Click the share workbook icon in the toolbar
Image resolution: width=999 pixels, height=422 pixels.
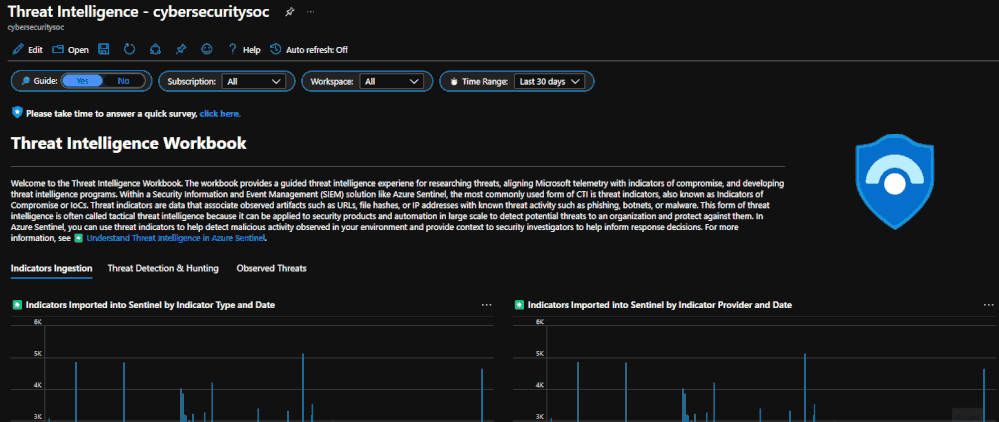[155, 49]
